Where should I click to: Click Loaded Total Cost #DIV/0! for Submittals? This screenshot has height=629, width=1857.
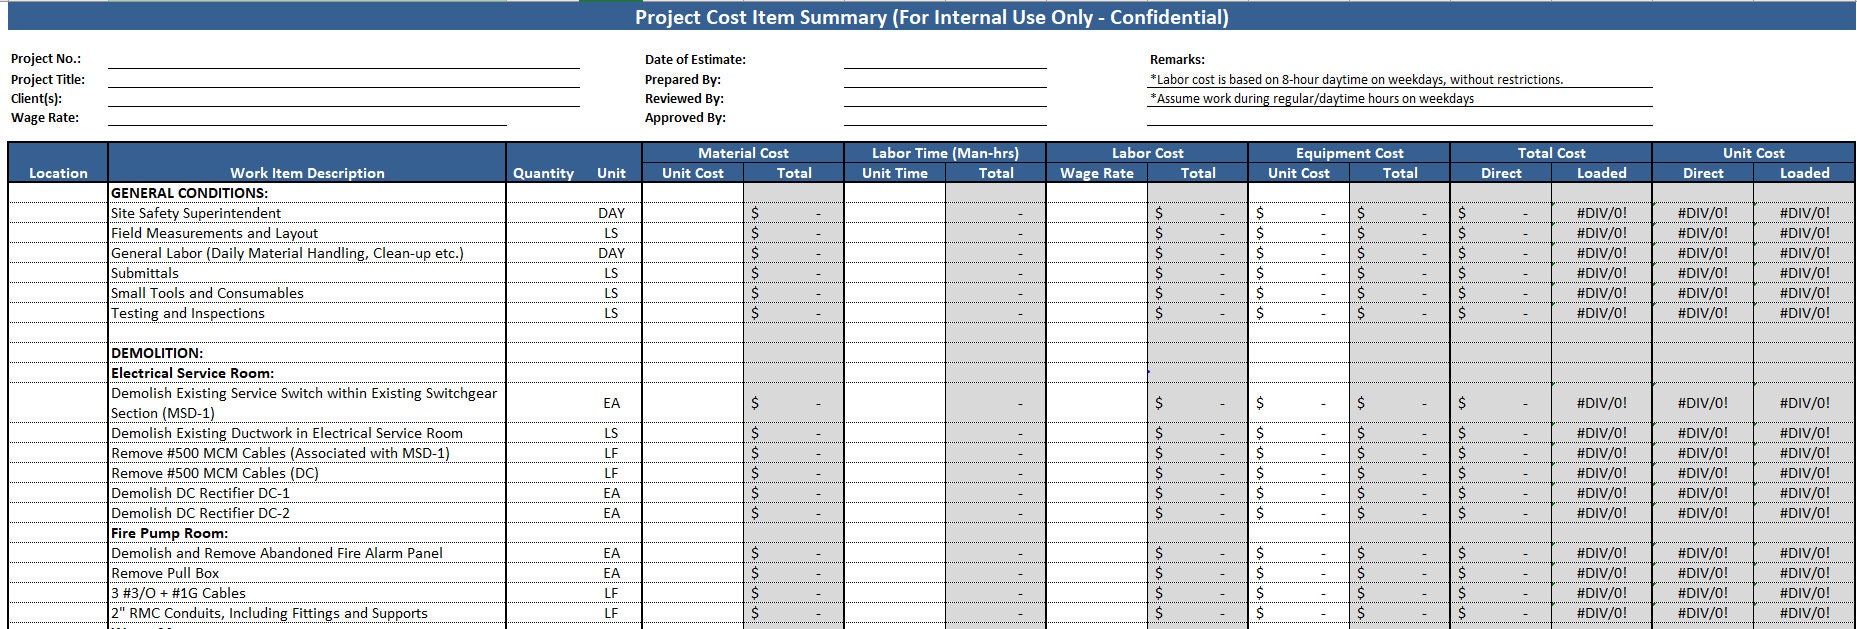[x=1602, y=273]
